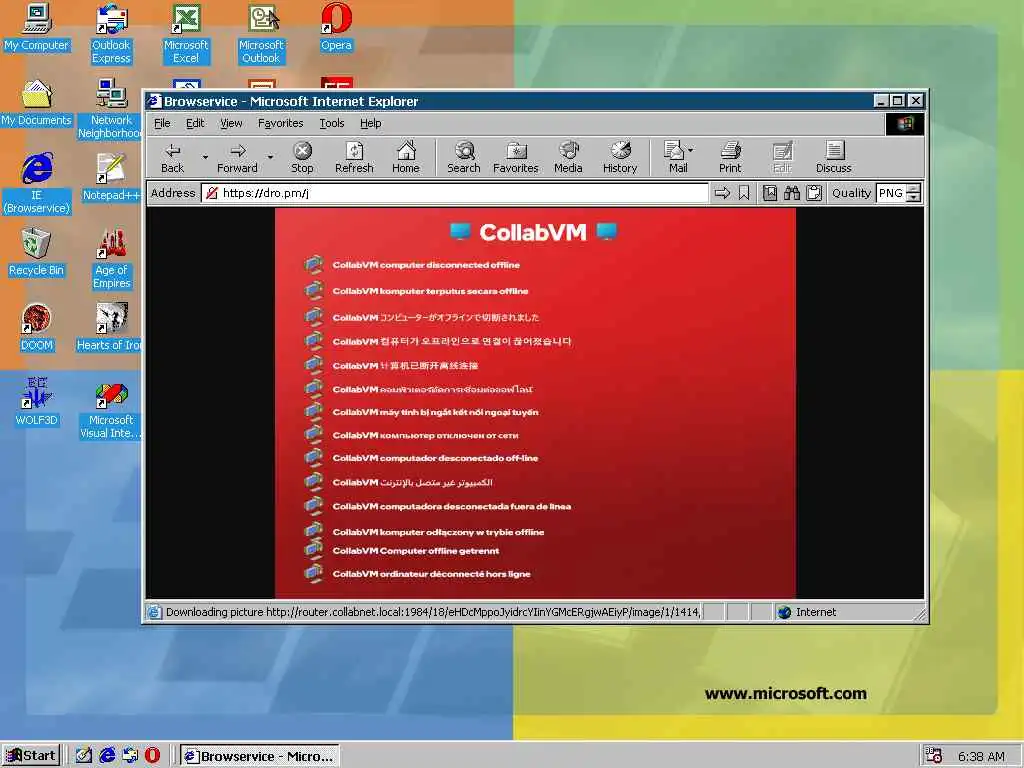Expand the Mail button dropdown arrow
Screen dimensions: 1024x768
tap(691, 150)
